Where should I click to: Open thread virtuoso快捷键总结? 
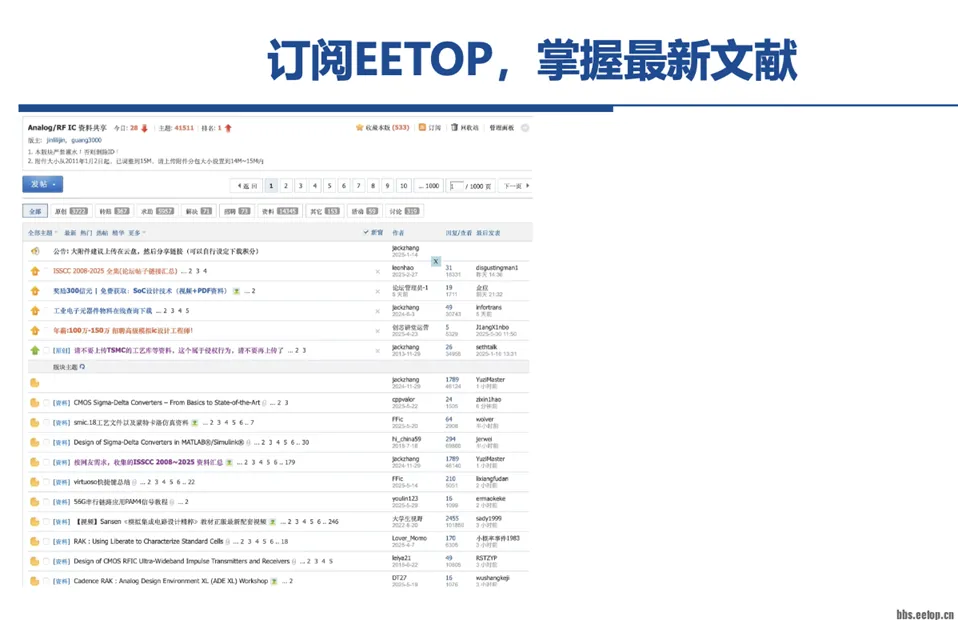click(102, 482)
